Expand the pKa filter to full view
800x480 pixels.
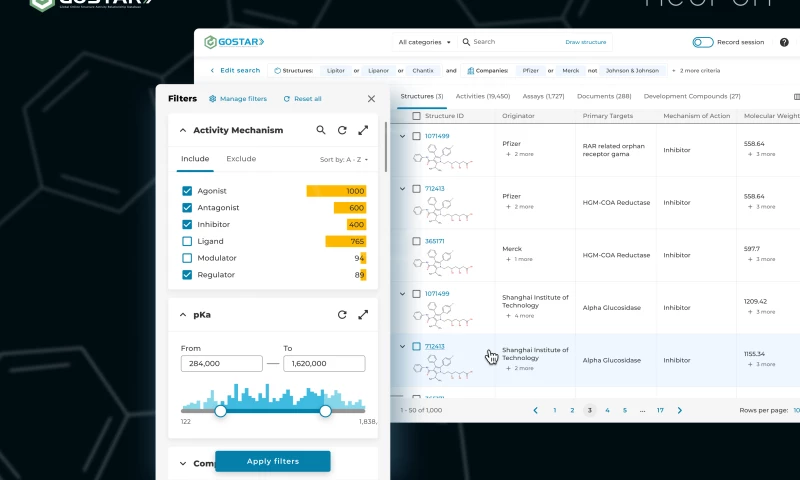[363, 315]
